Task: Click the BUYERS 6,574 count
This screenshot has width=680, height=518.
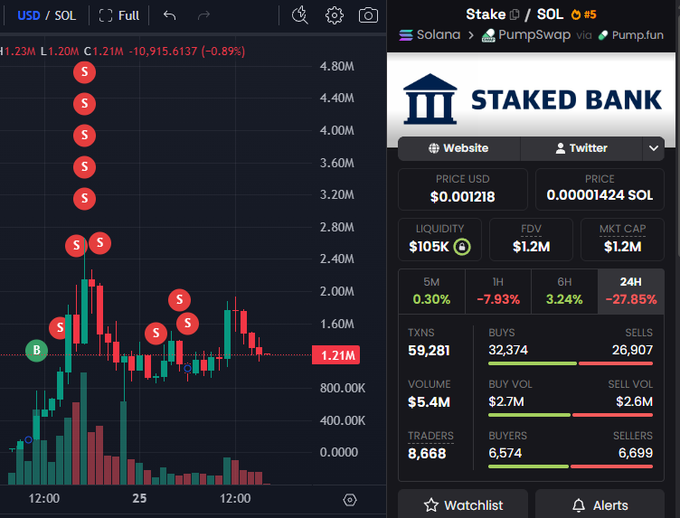Action: click(505, 453)
